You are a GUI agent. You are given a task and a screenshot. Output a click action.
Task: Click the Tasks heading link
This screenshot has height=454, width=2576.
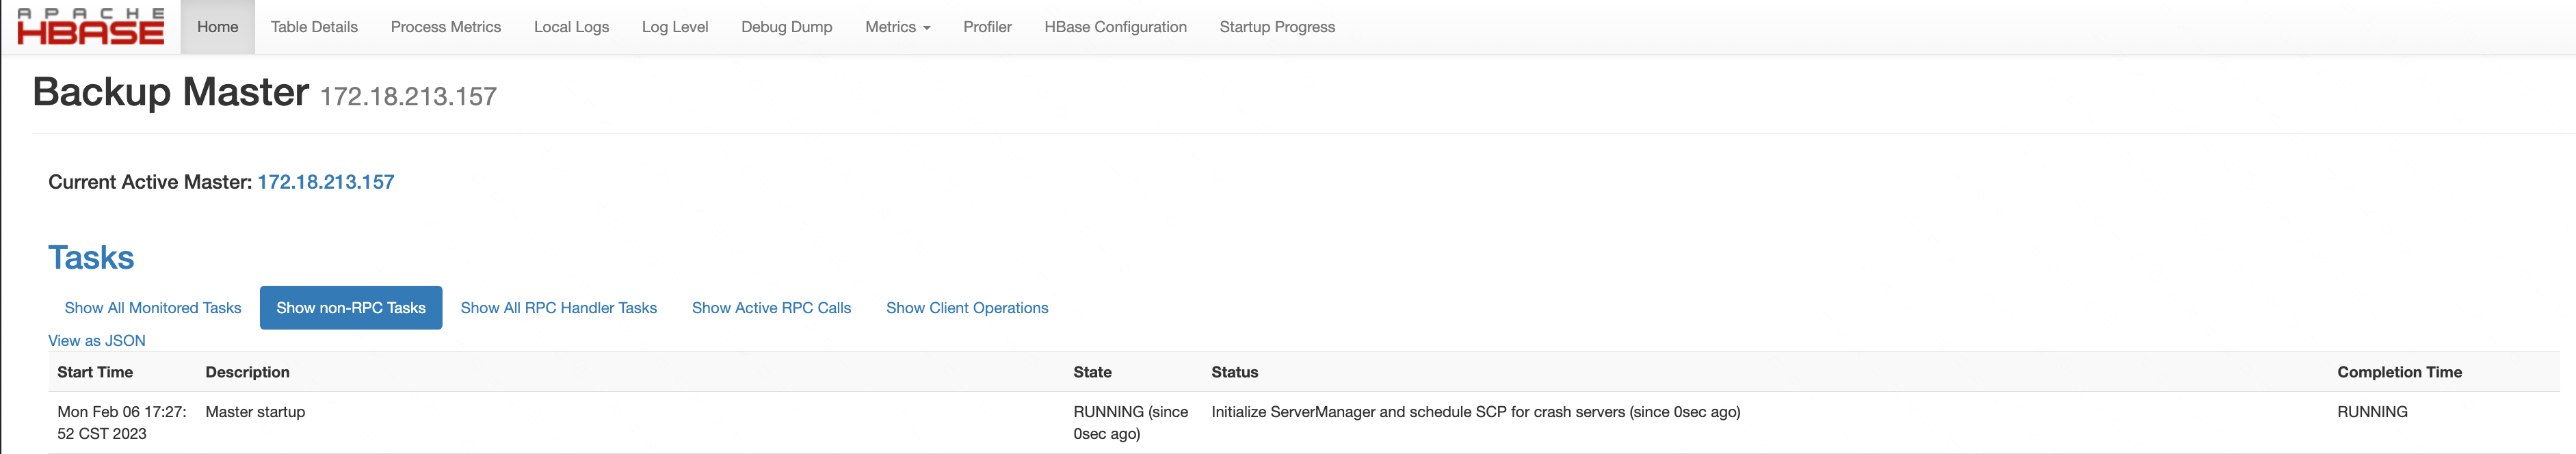click(x=91, y=258)
